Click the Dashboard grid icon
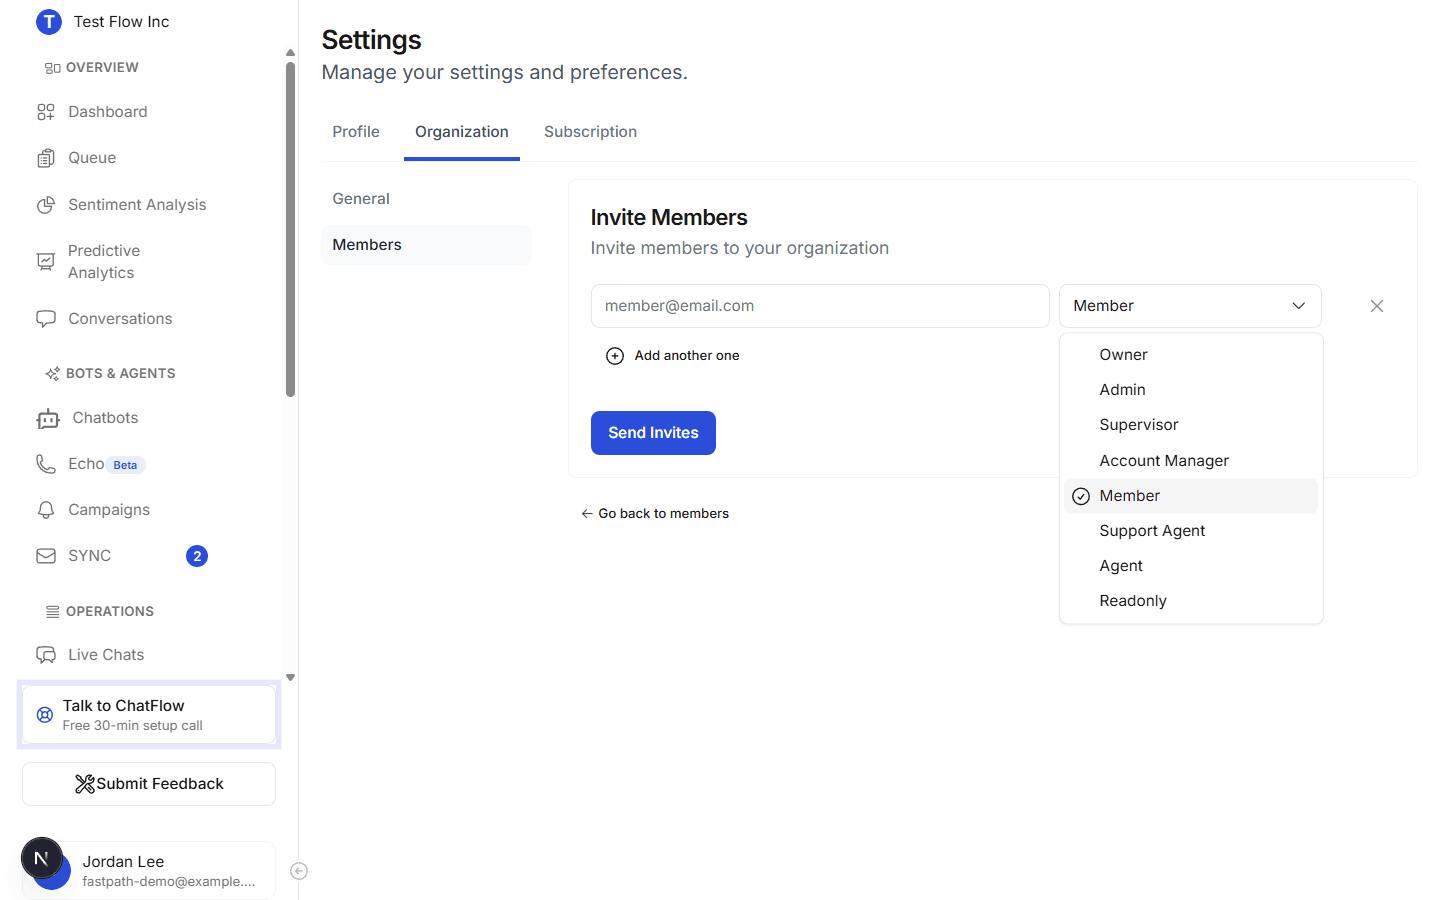Image resolution: width=1440 pixels, height=900 pixels. coord(46,112)
